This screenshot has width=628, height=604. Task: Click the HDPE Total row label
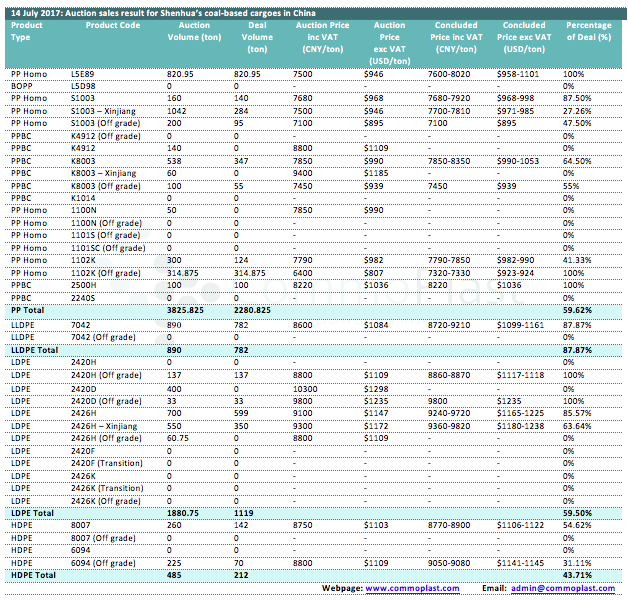35,576
